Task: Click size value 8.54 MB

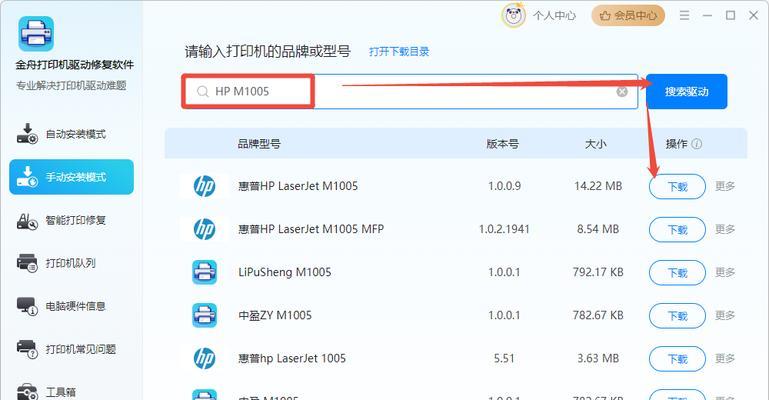Action: (598, 229)
